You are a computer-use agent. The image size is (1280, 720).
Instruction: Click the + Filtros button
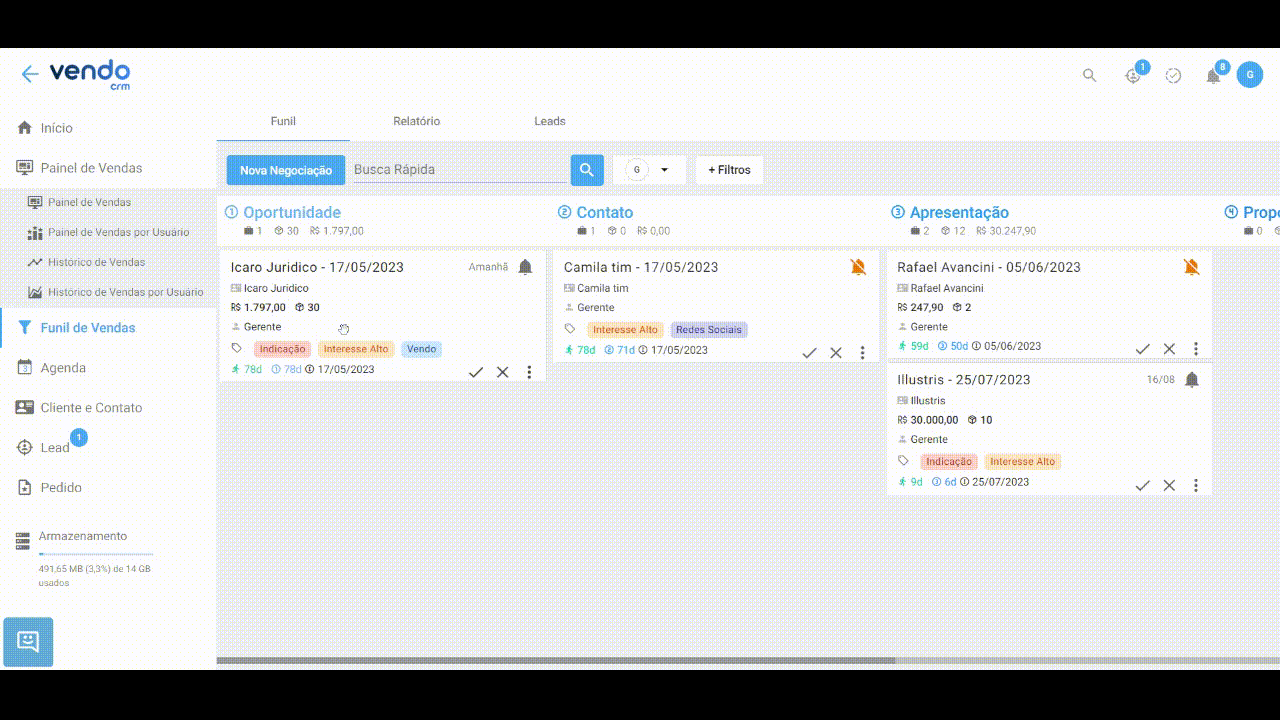click(729, 170)
